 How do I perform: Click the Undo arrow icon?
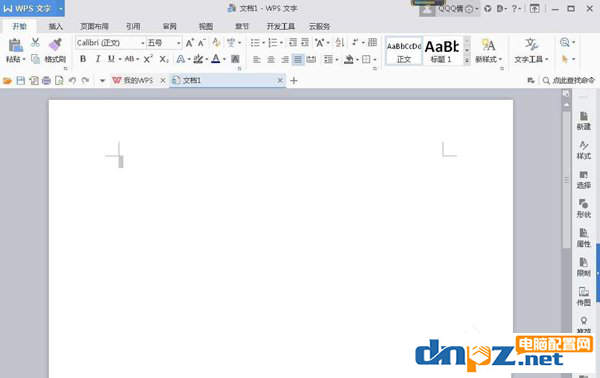point(72,81)
